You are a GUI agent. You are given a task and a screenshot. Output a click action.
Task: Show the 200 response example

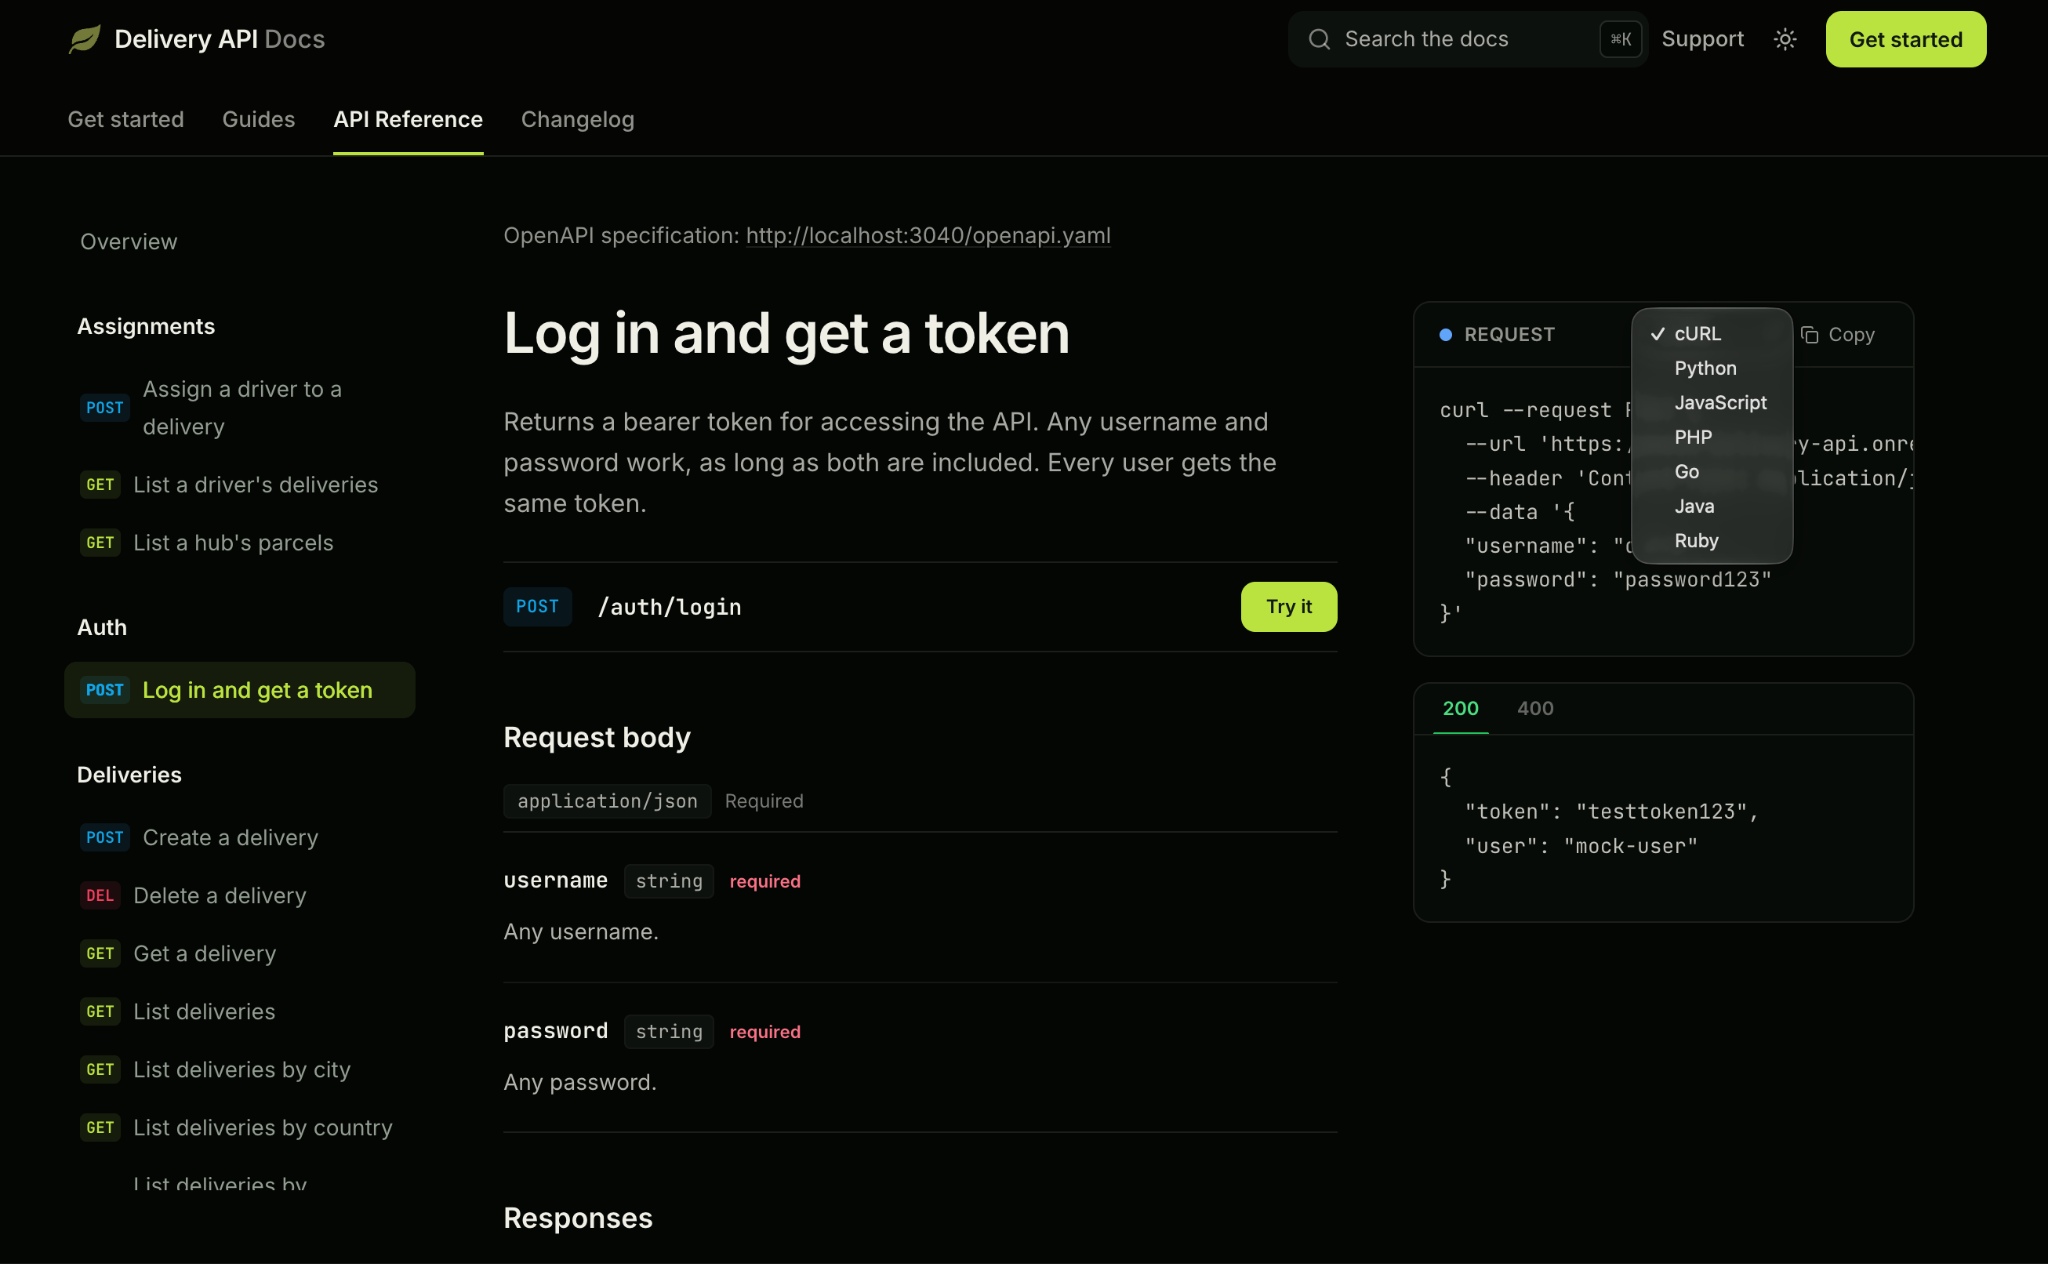[x=1460, y=709]
